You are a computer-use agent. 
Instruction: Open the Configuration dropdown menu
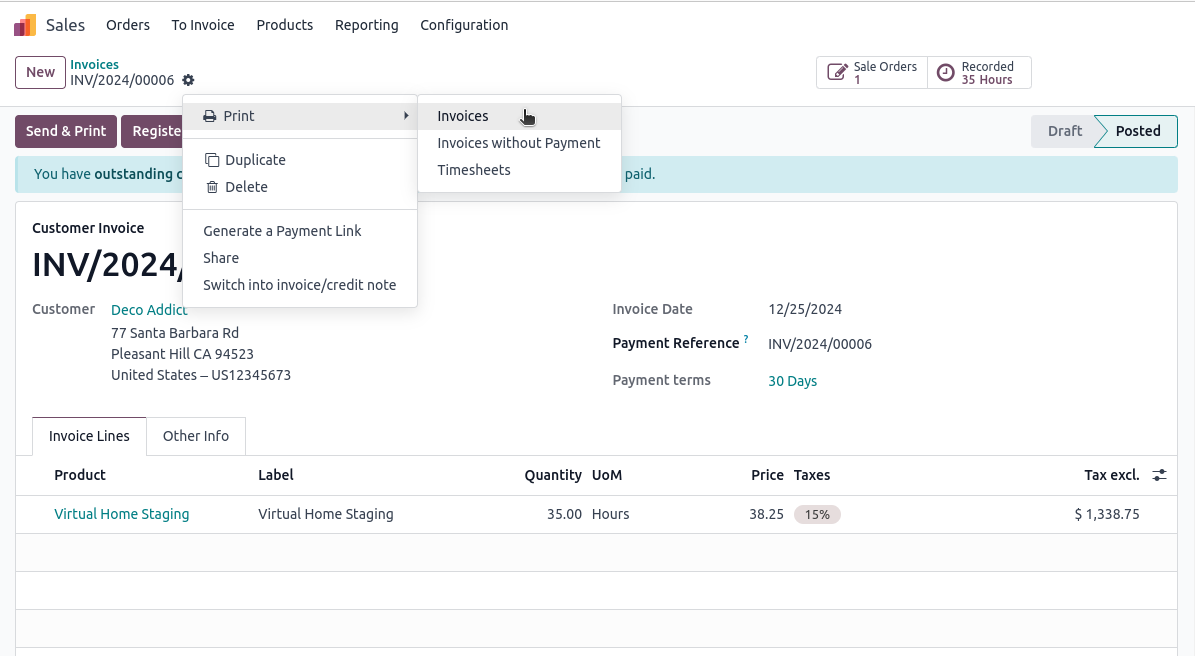pyautogui.click(x=464, y=25)
